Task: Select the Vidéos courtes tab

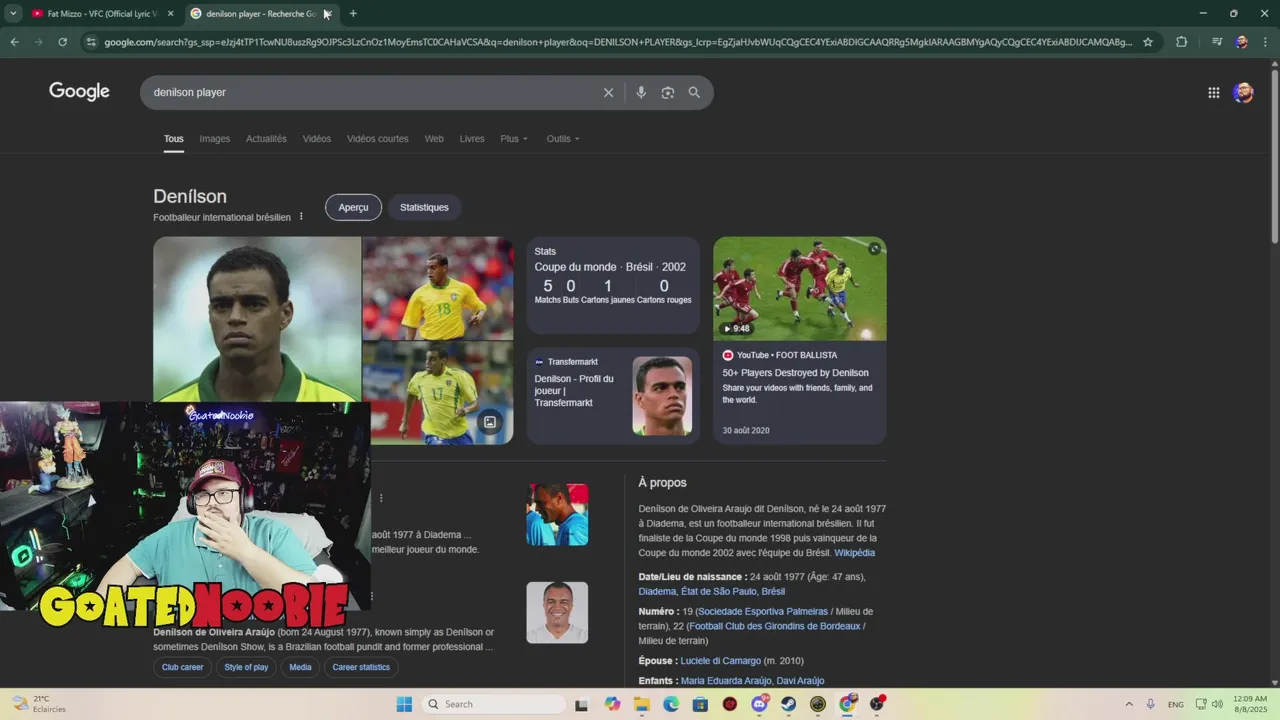Action: pyautogui.click(x=378, y=139)
